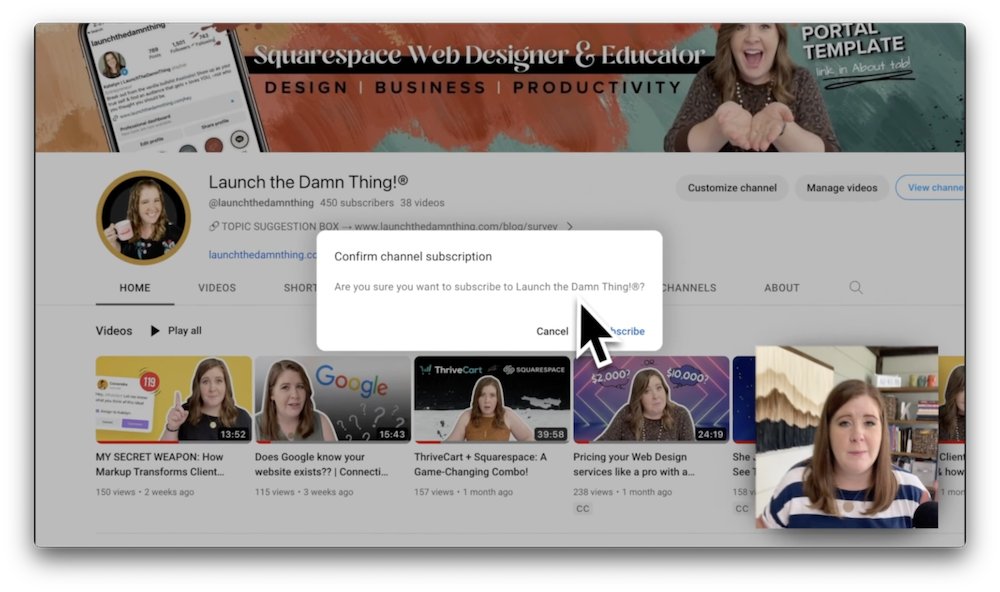The height and width of the screenshot is (592, 1000).
Task: Open the CHANNELS tab
Action: tap(689, 288)
